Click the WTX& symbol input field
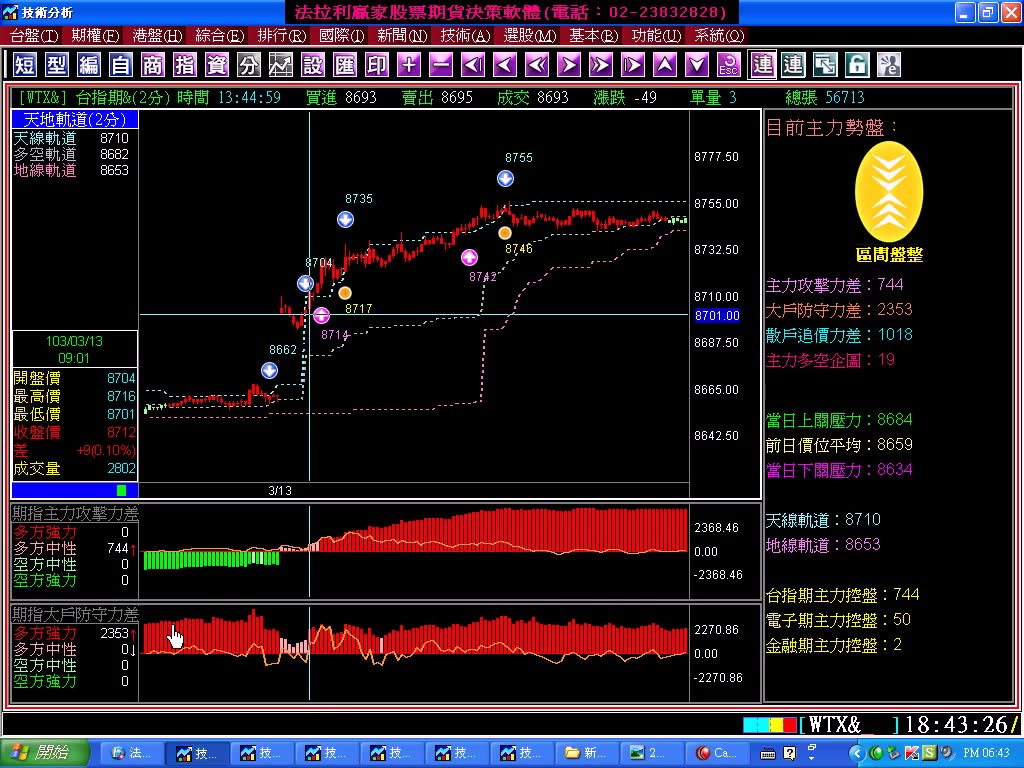The image size is (1024, 768). (849, 724)
